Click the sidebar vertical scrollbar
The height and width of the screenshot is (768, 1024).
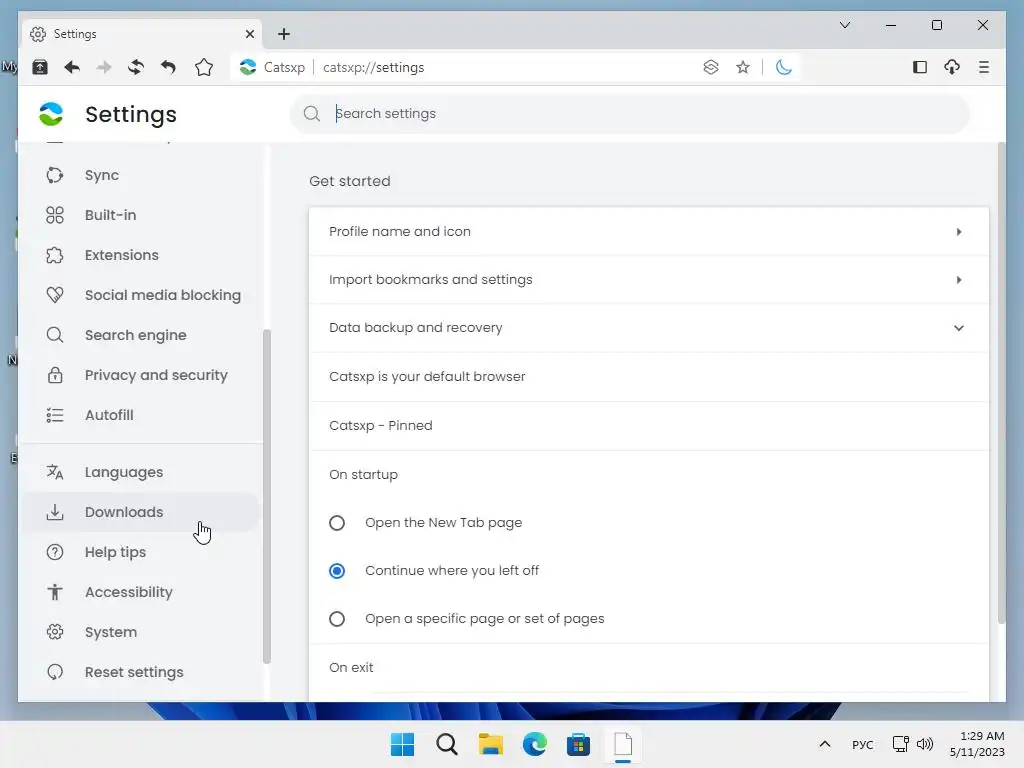pyautogui.click(x=266, y=496)
